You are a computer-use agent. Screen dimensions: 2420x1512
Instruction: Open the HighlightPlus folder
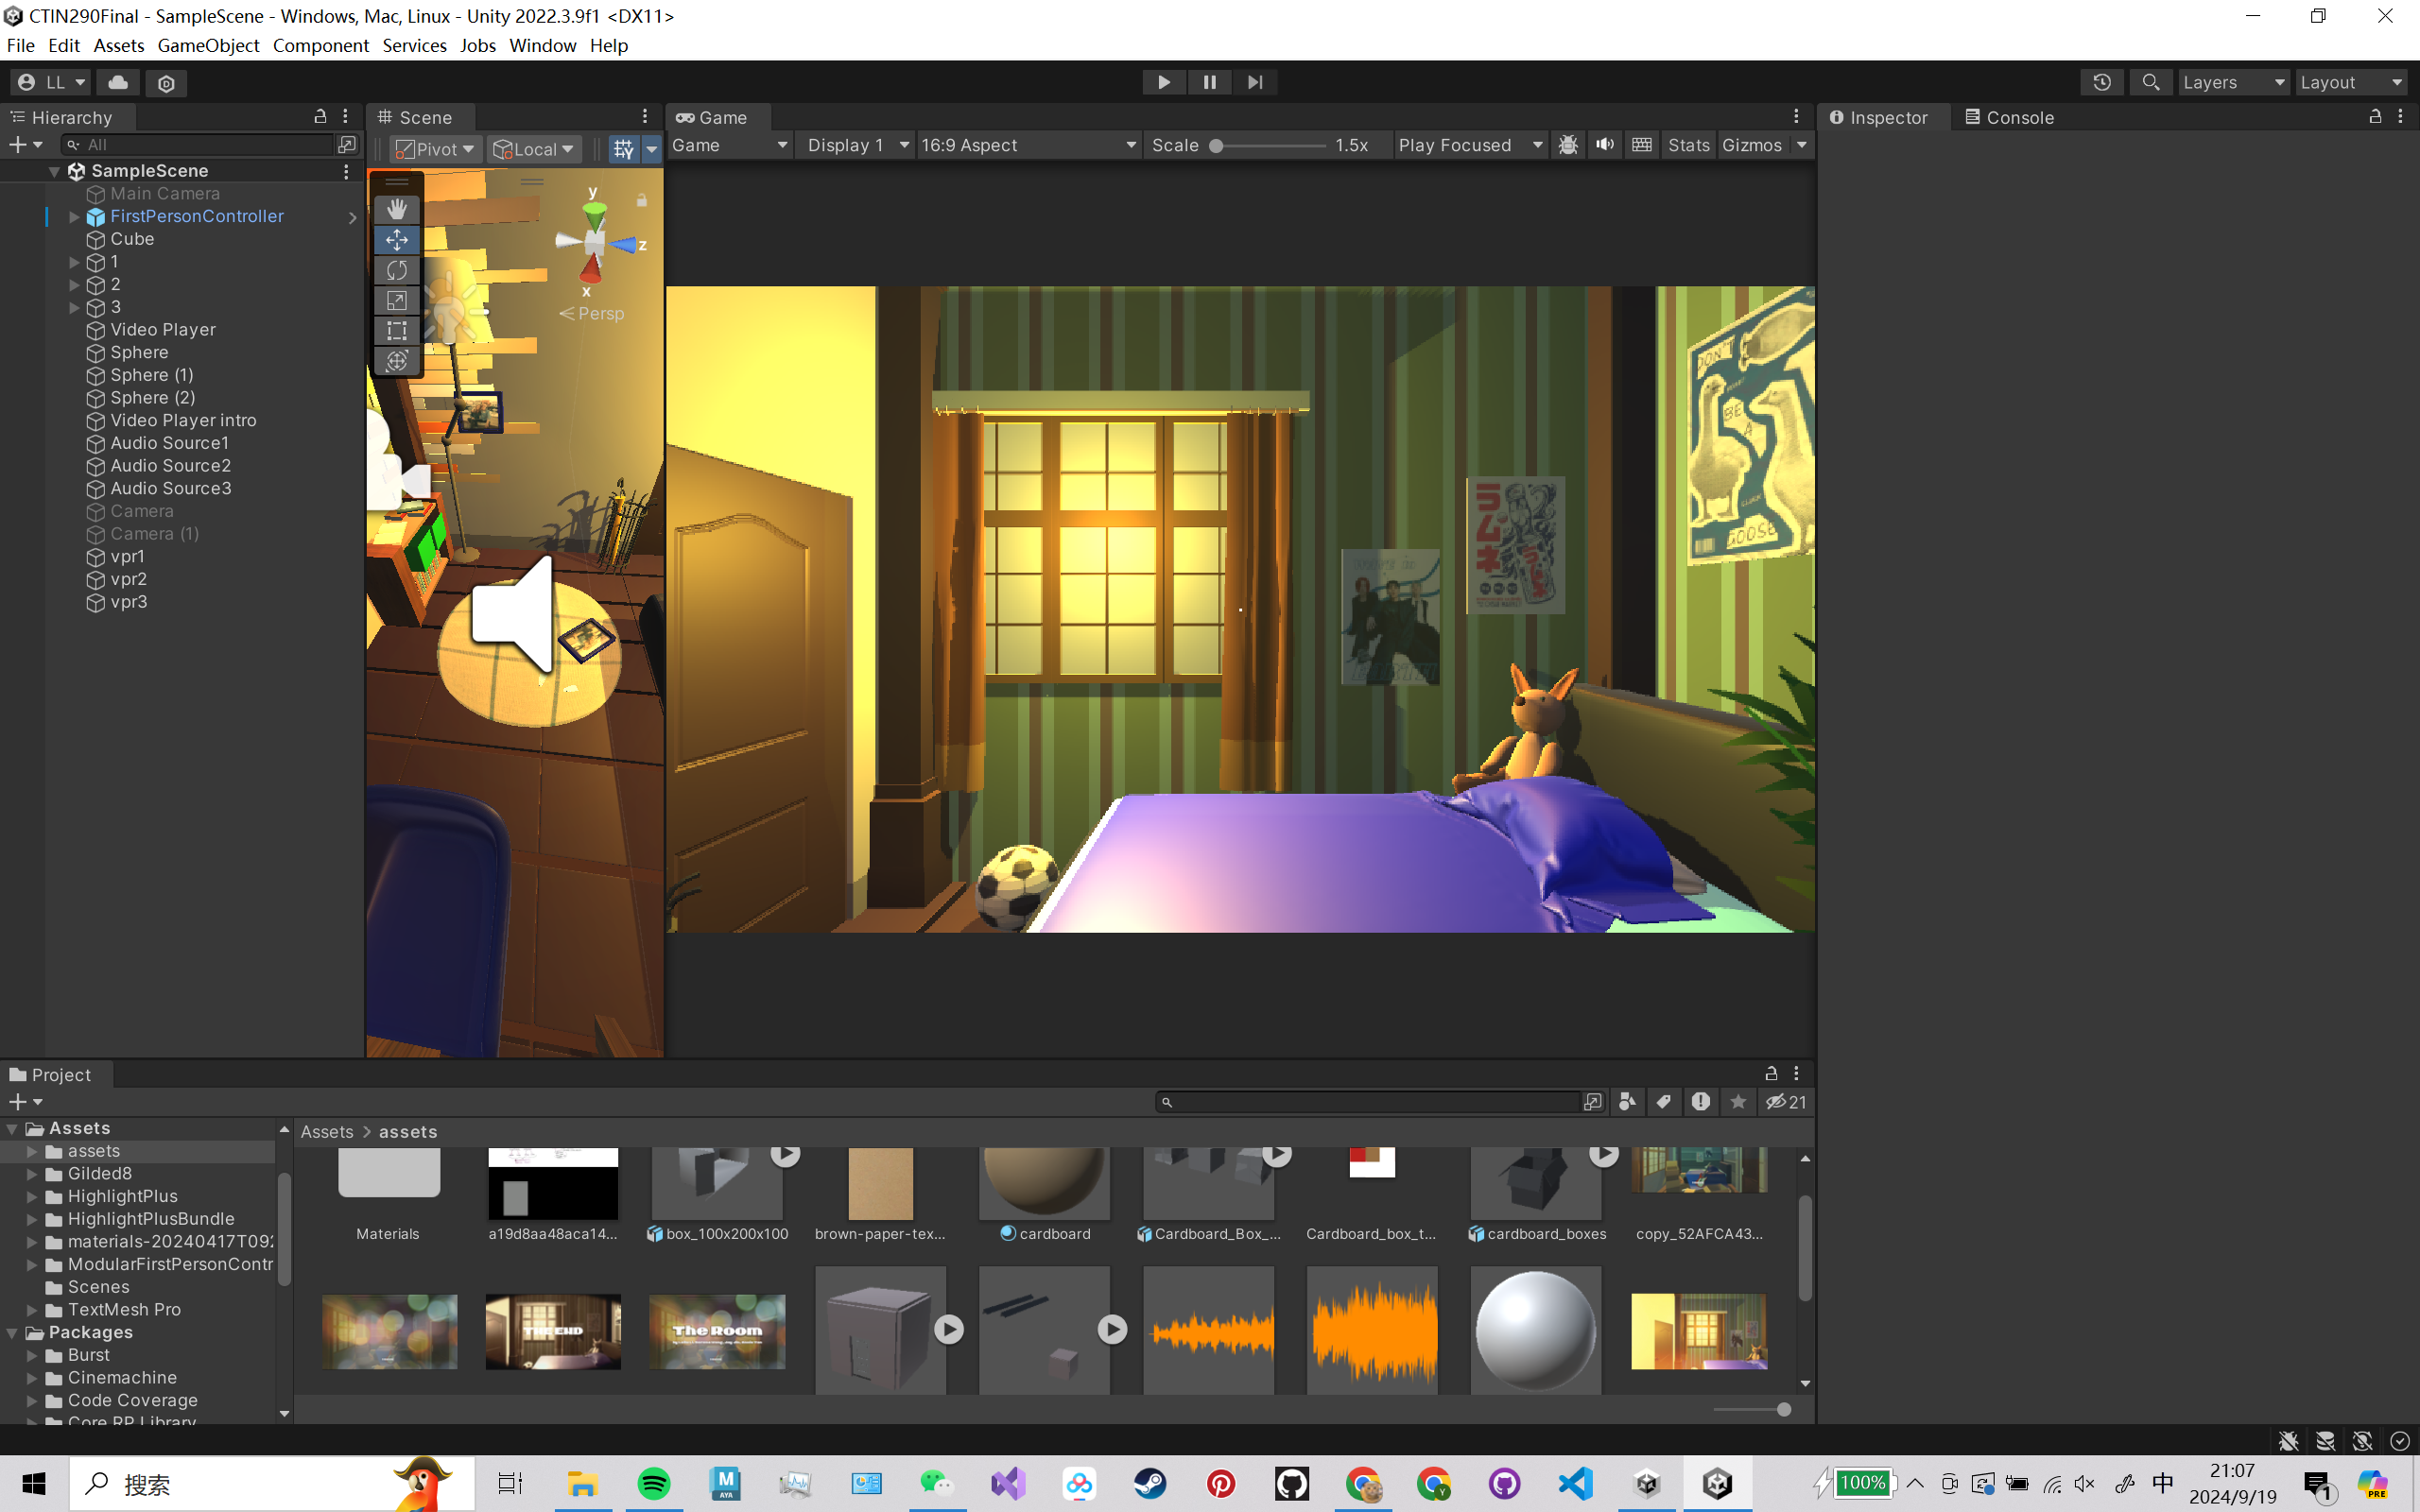[122, 1196]
